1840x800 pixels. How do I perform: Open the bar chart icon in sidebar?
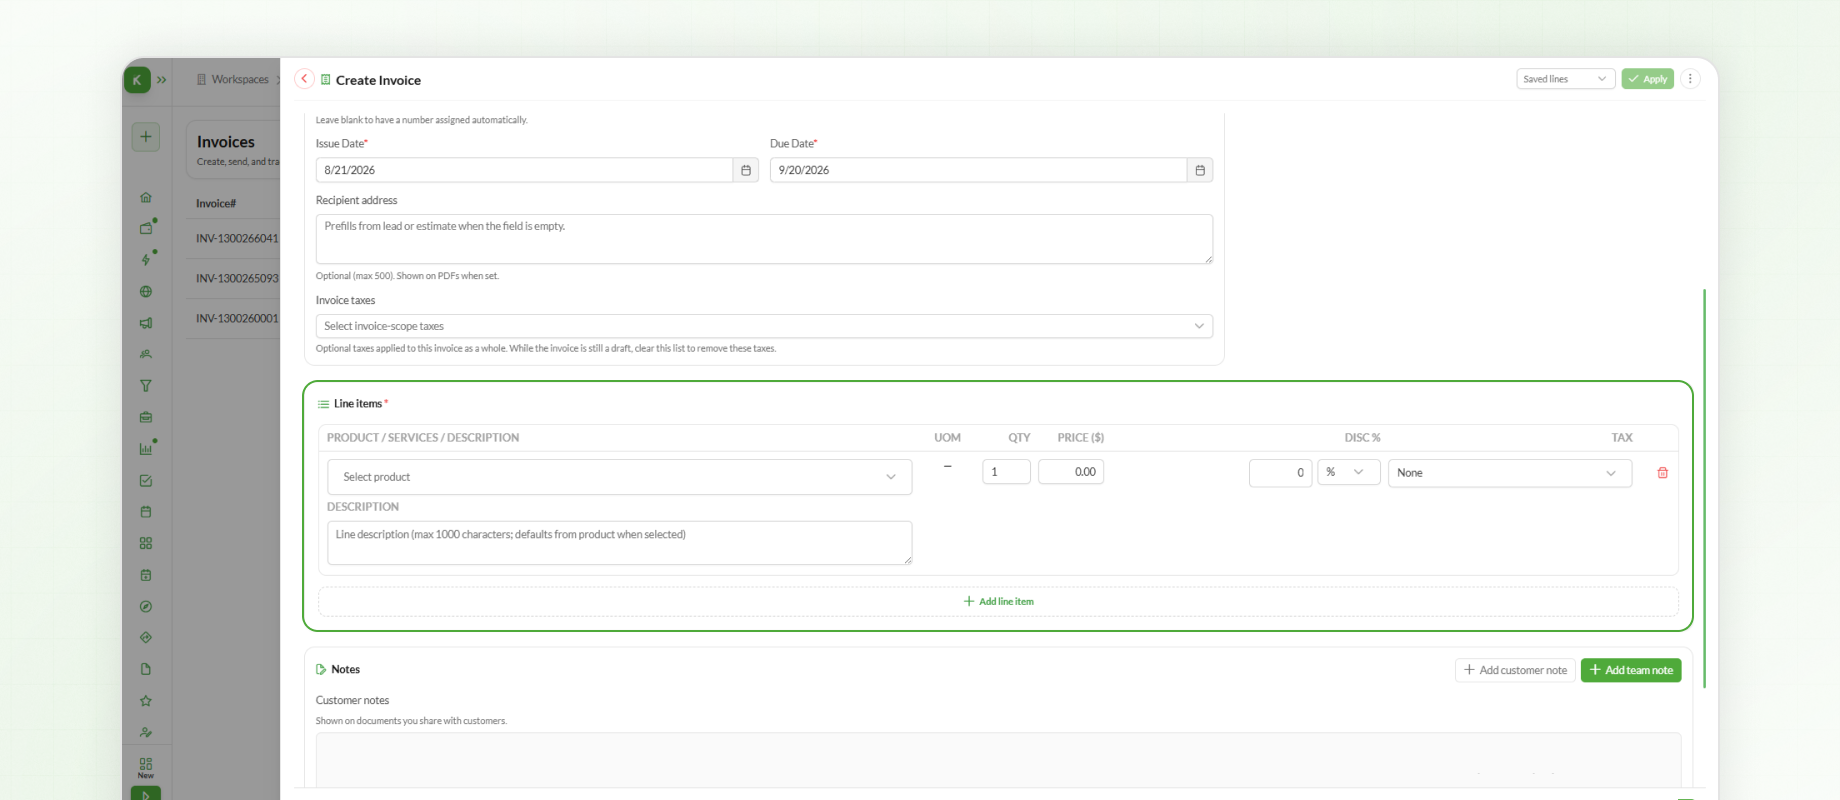(146, 449)
